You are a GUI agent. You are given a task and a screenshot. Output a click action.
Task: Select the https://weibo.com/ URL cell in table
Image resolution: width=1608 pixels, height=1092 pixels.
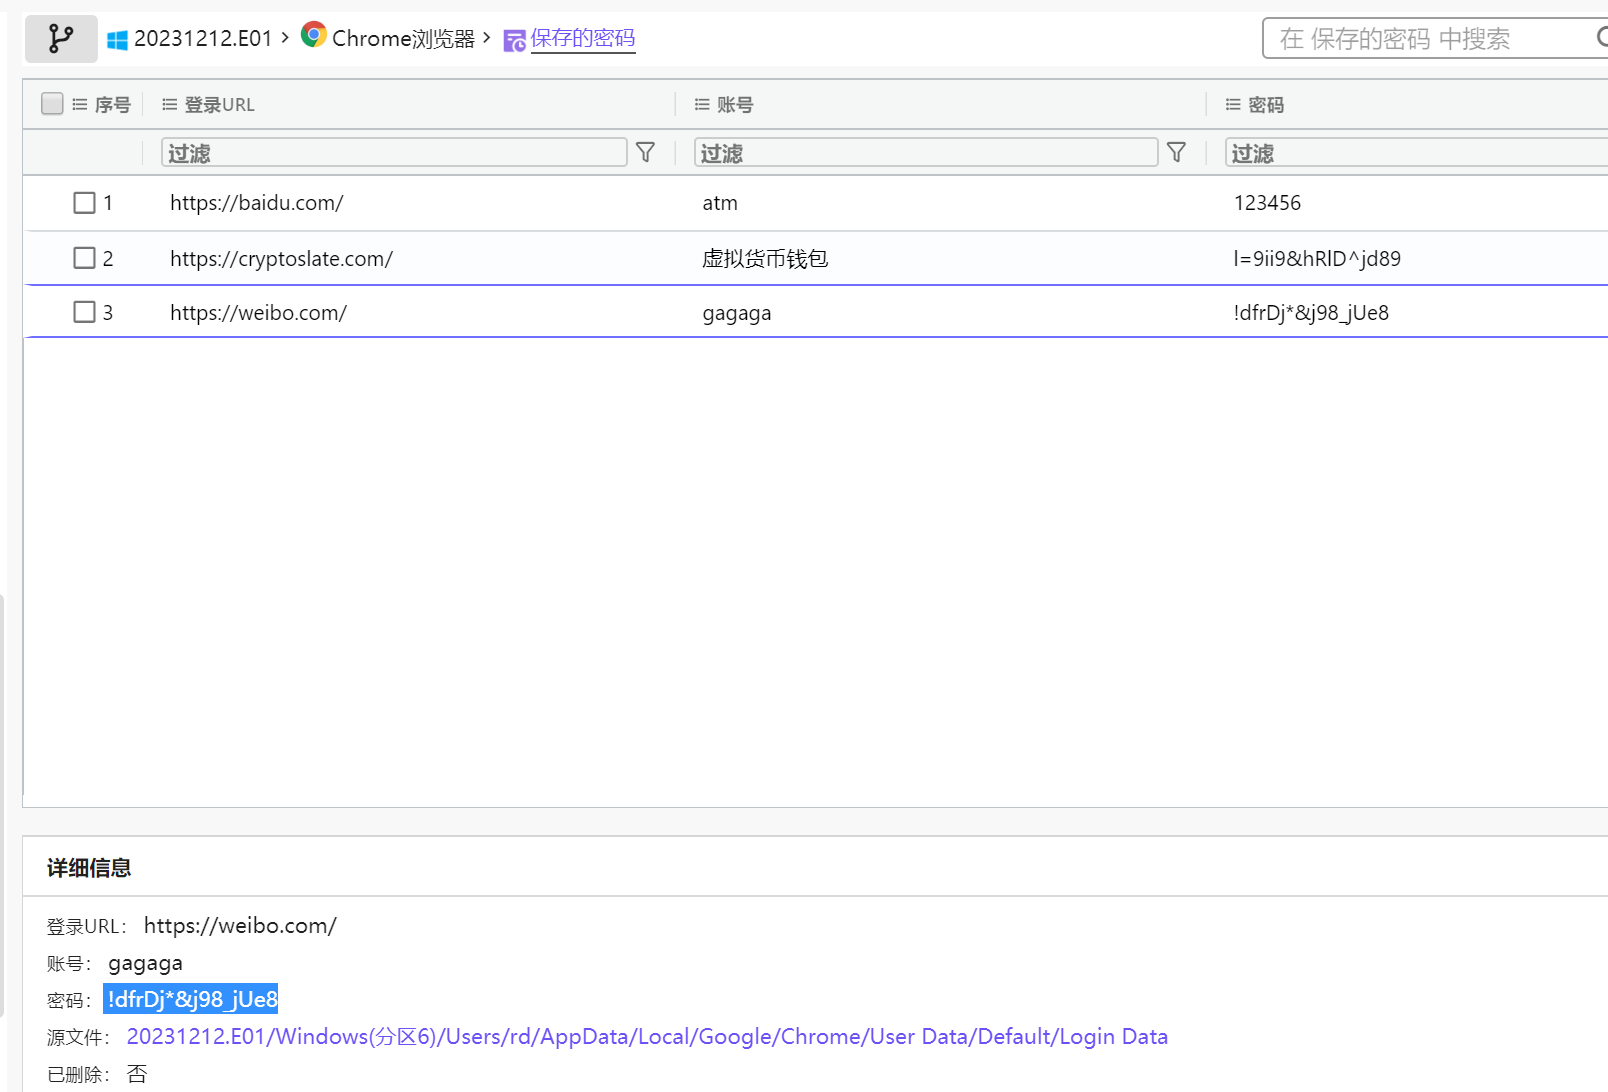259,312
